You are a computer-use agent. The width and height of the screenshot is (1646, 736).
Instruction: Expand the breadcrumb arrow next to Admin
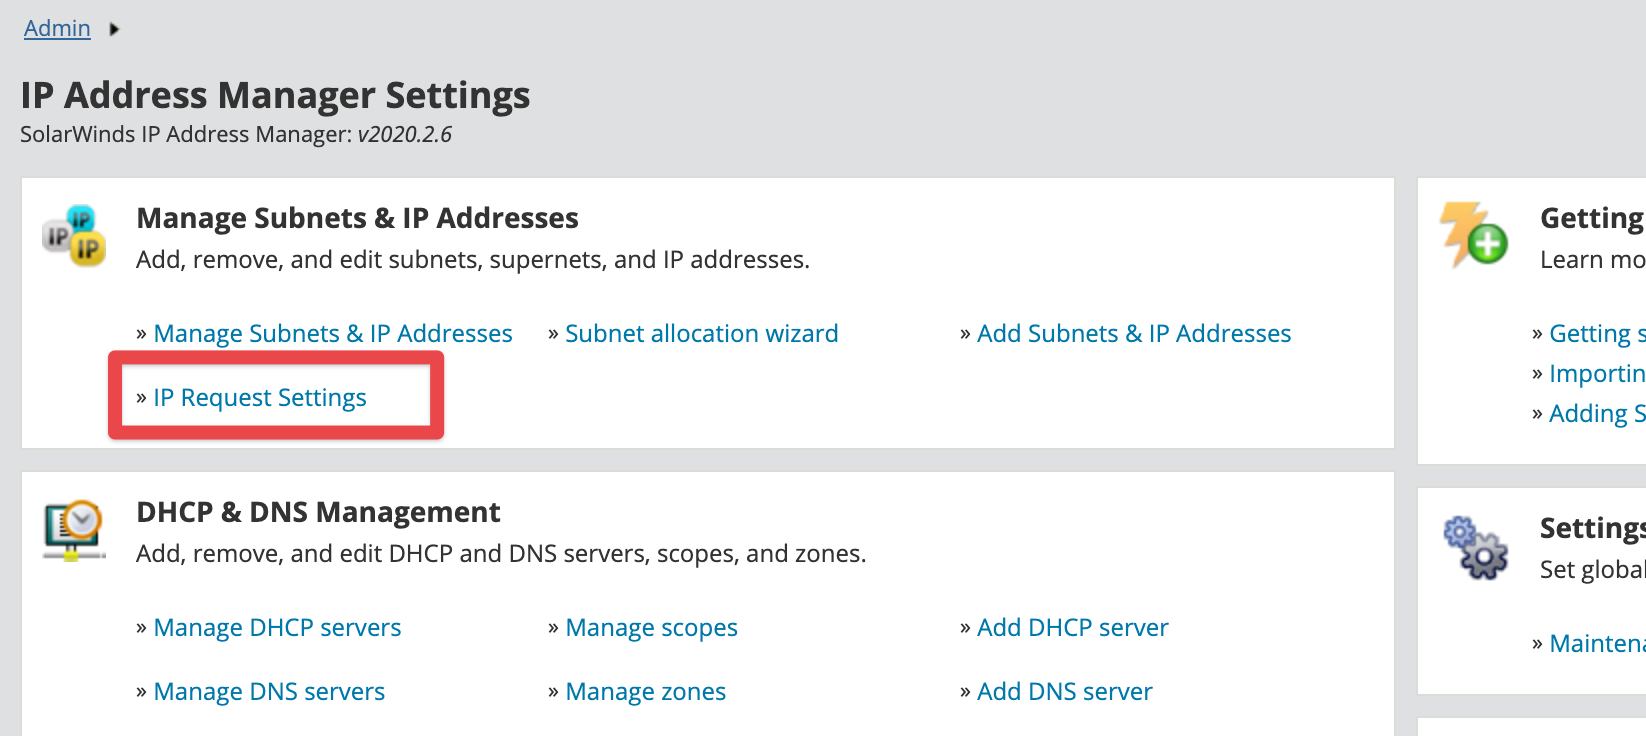point(114,29)
